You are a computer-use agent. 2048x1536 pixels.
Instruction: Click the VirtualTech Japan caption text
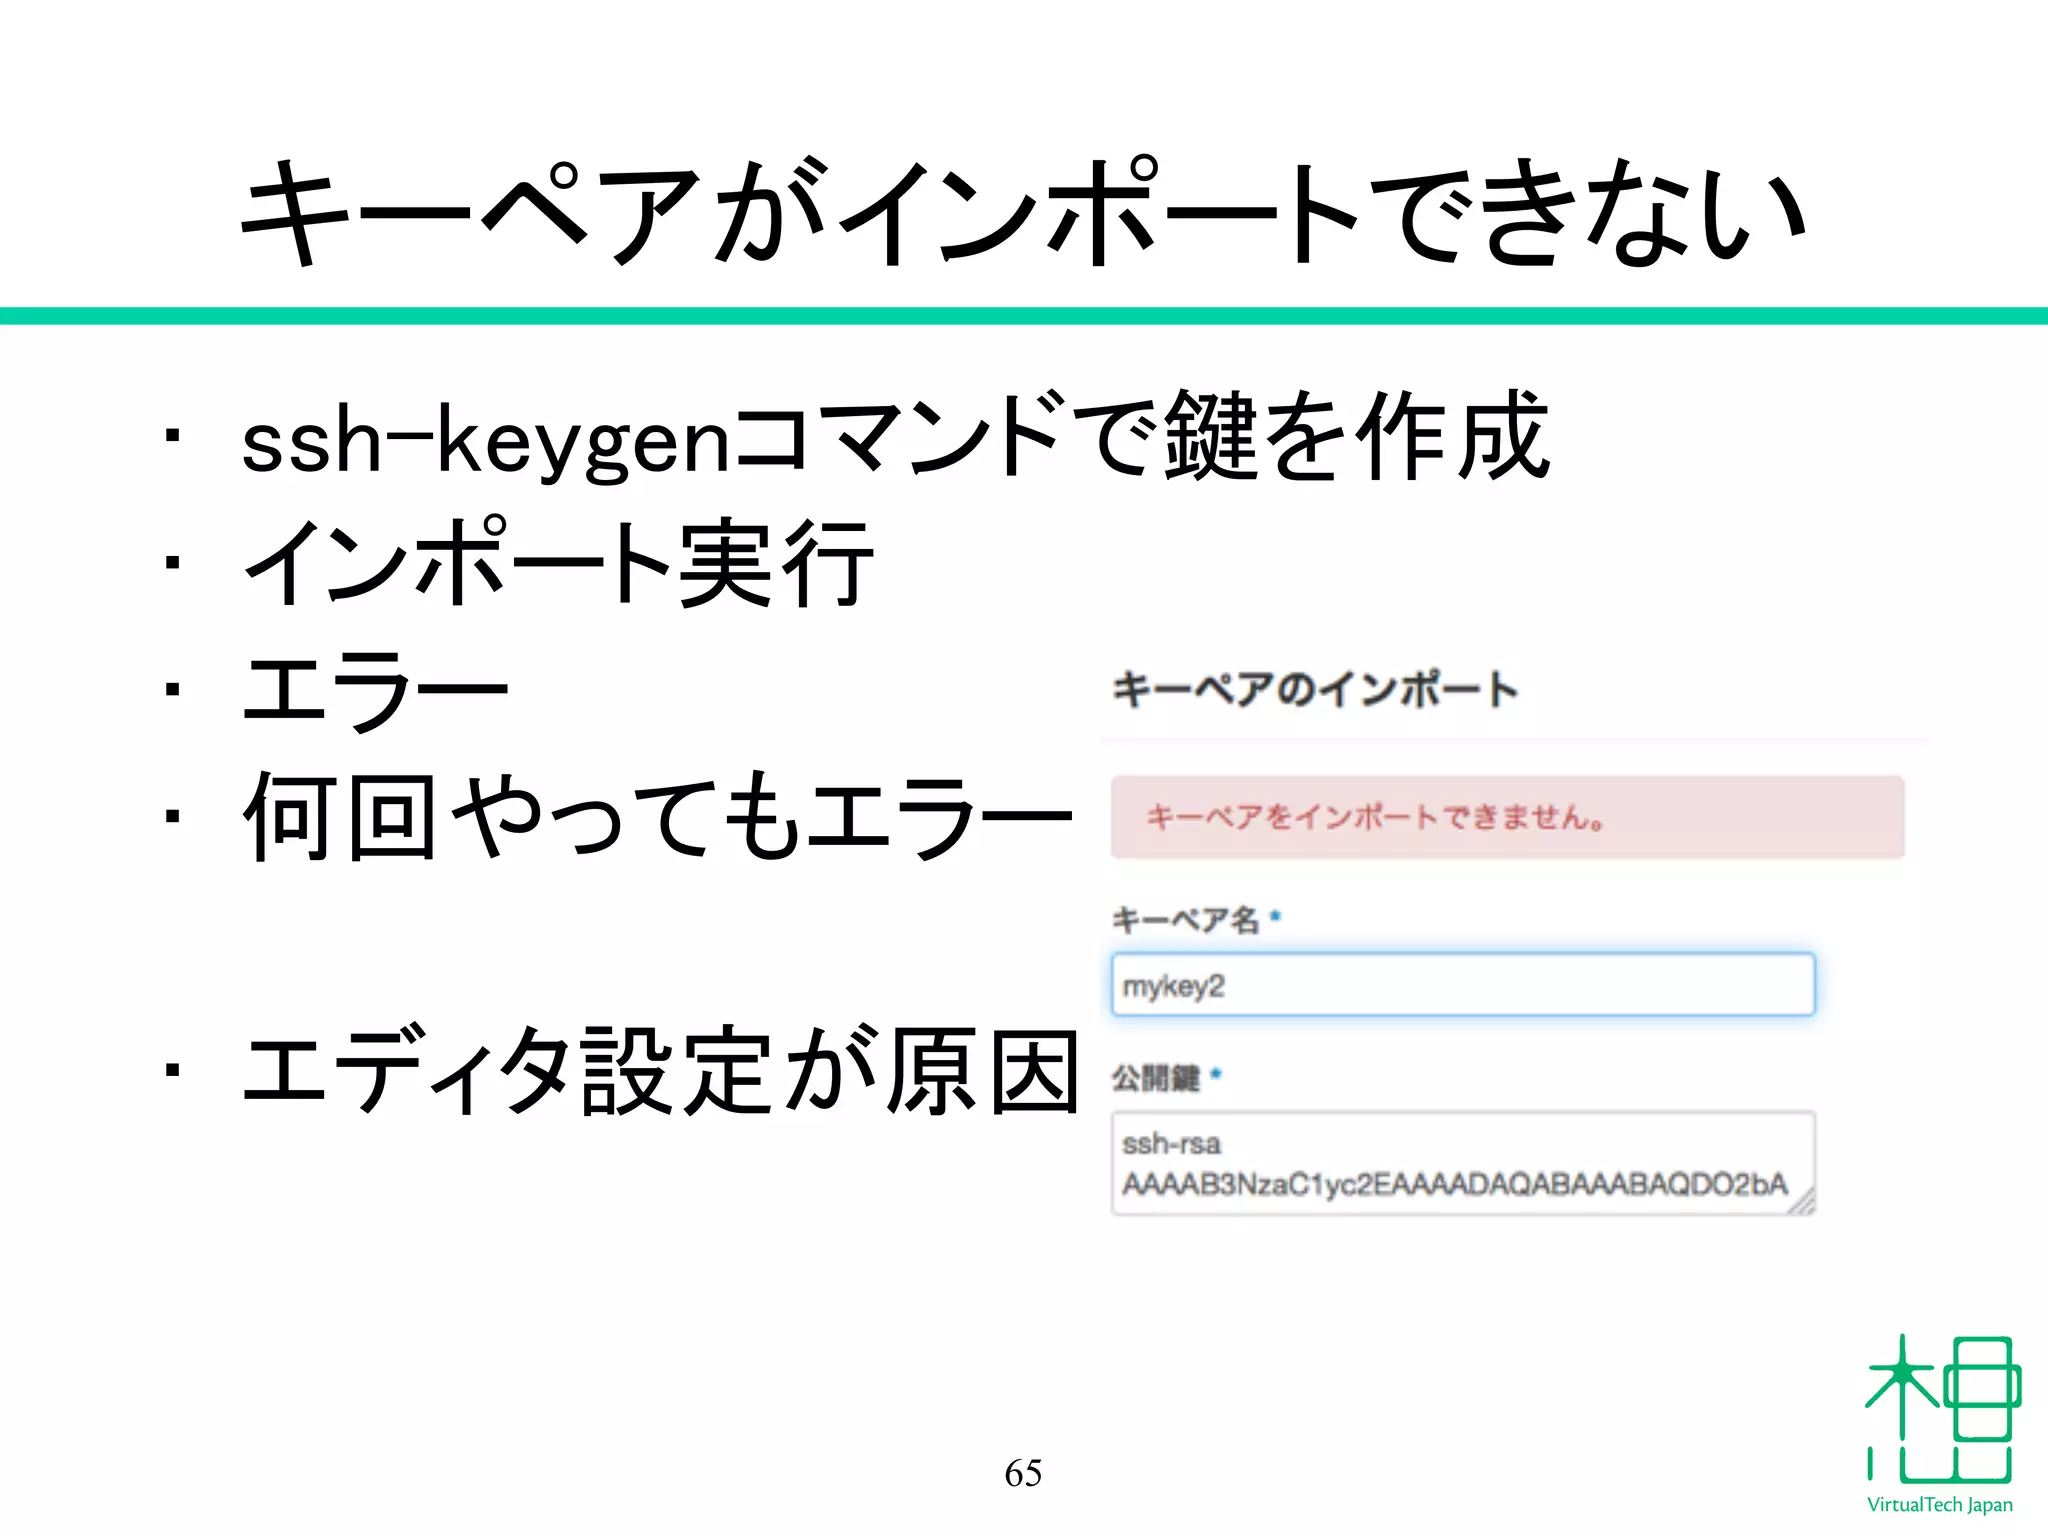pos(1940,1505)
